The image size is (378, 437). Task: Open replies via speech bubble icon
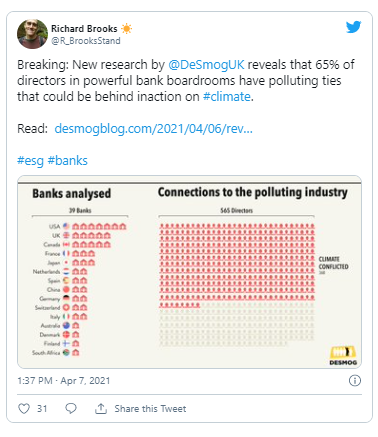click(x=71, y=409)
